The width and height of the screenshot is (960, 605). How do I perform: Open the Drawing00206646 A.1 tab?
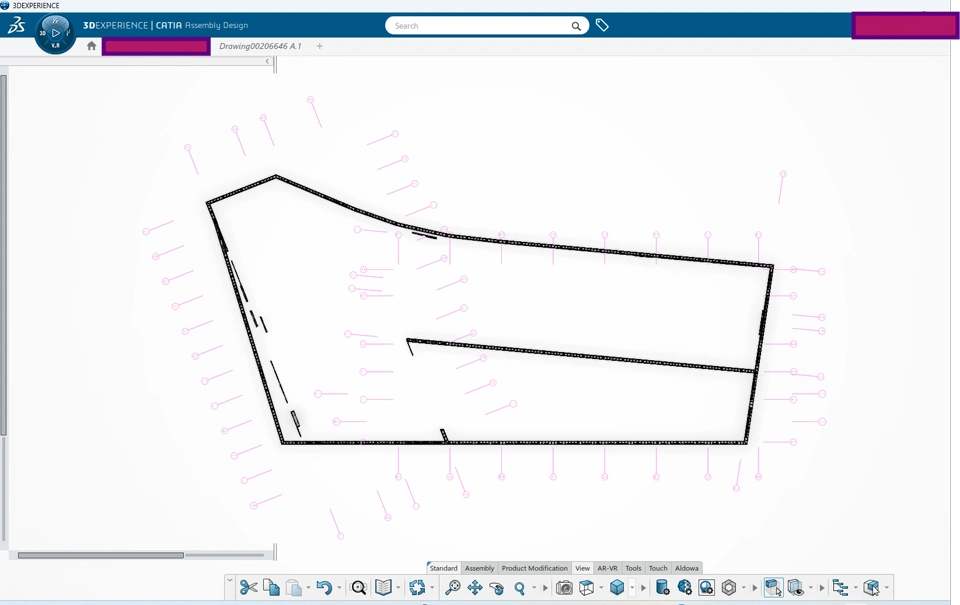coord(260,46)
